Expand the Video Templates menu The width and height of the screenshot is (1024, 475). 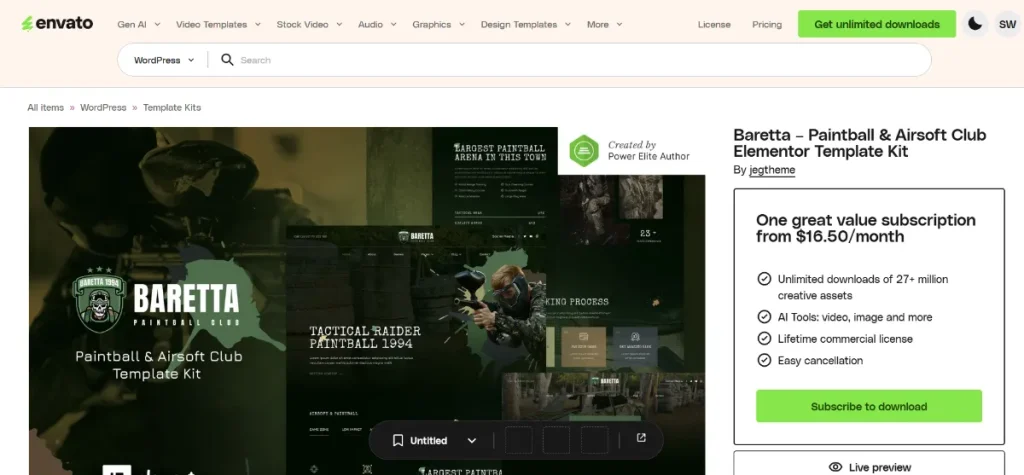(218, 24)
